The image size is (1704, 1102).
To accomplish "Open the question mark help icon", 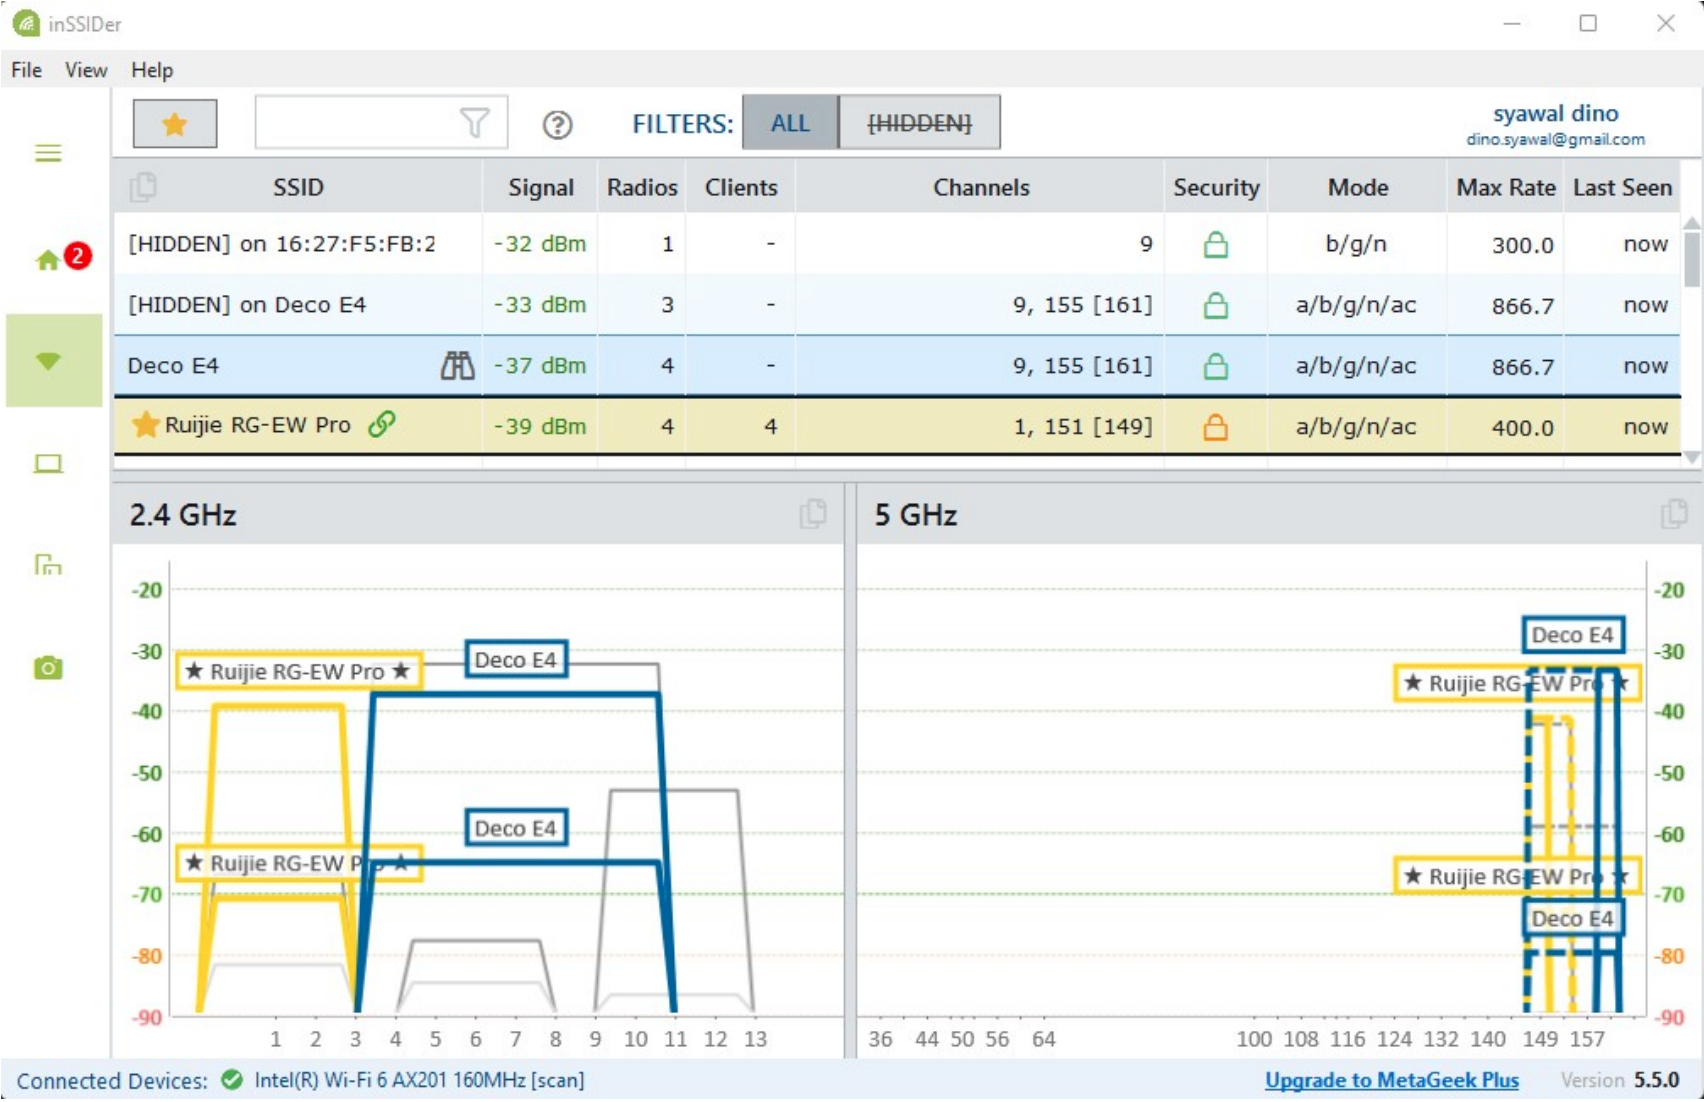I will click(x=557, y=125).
